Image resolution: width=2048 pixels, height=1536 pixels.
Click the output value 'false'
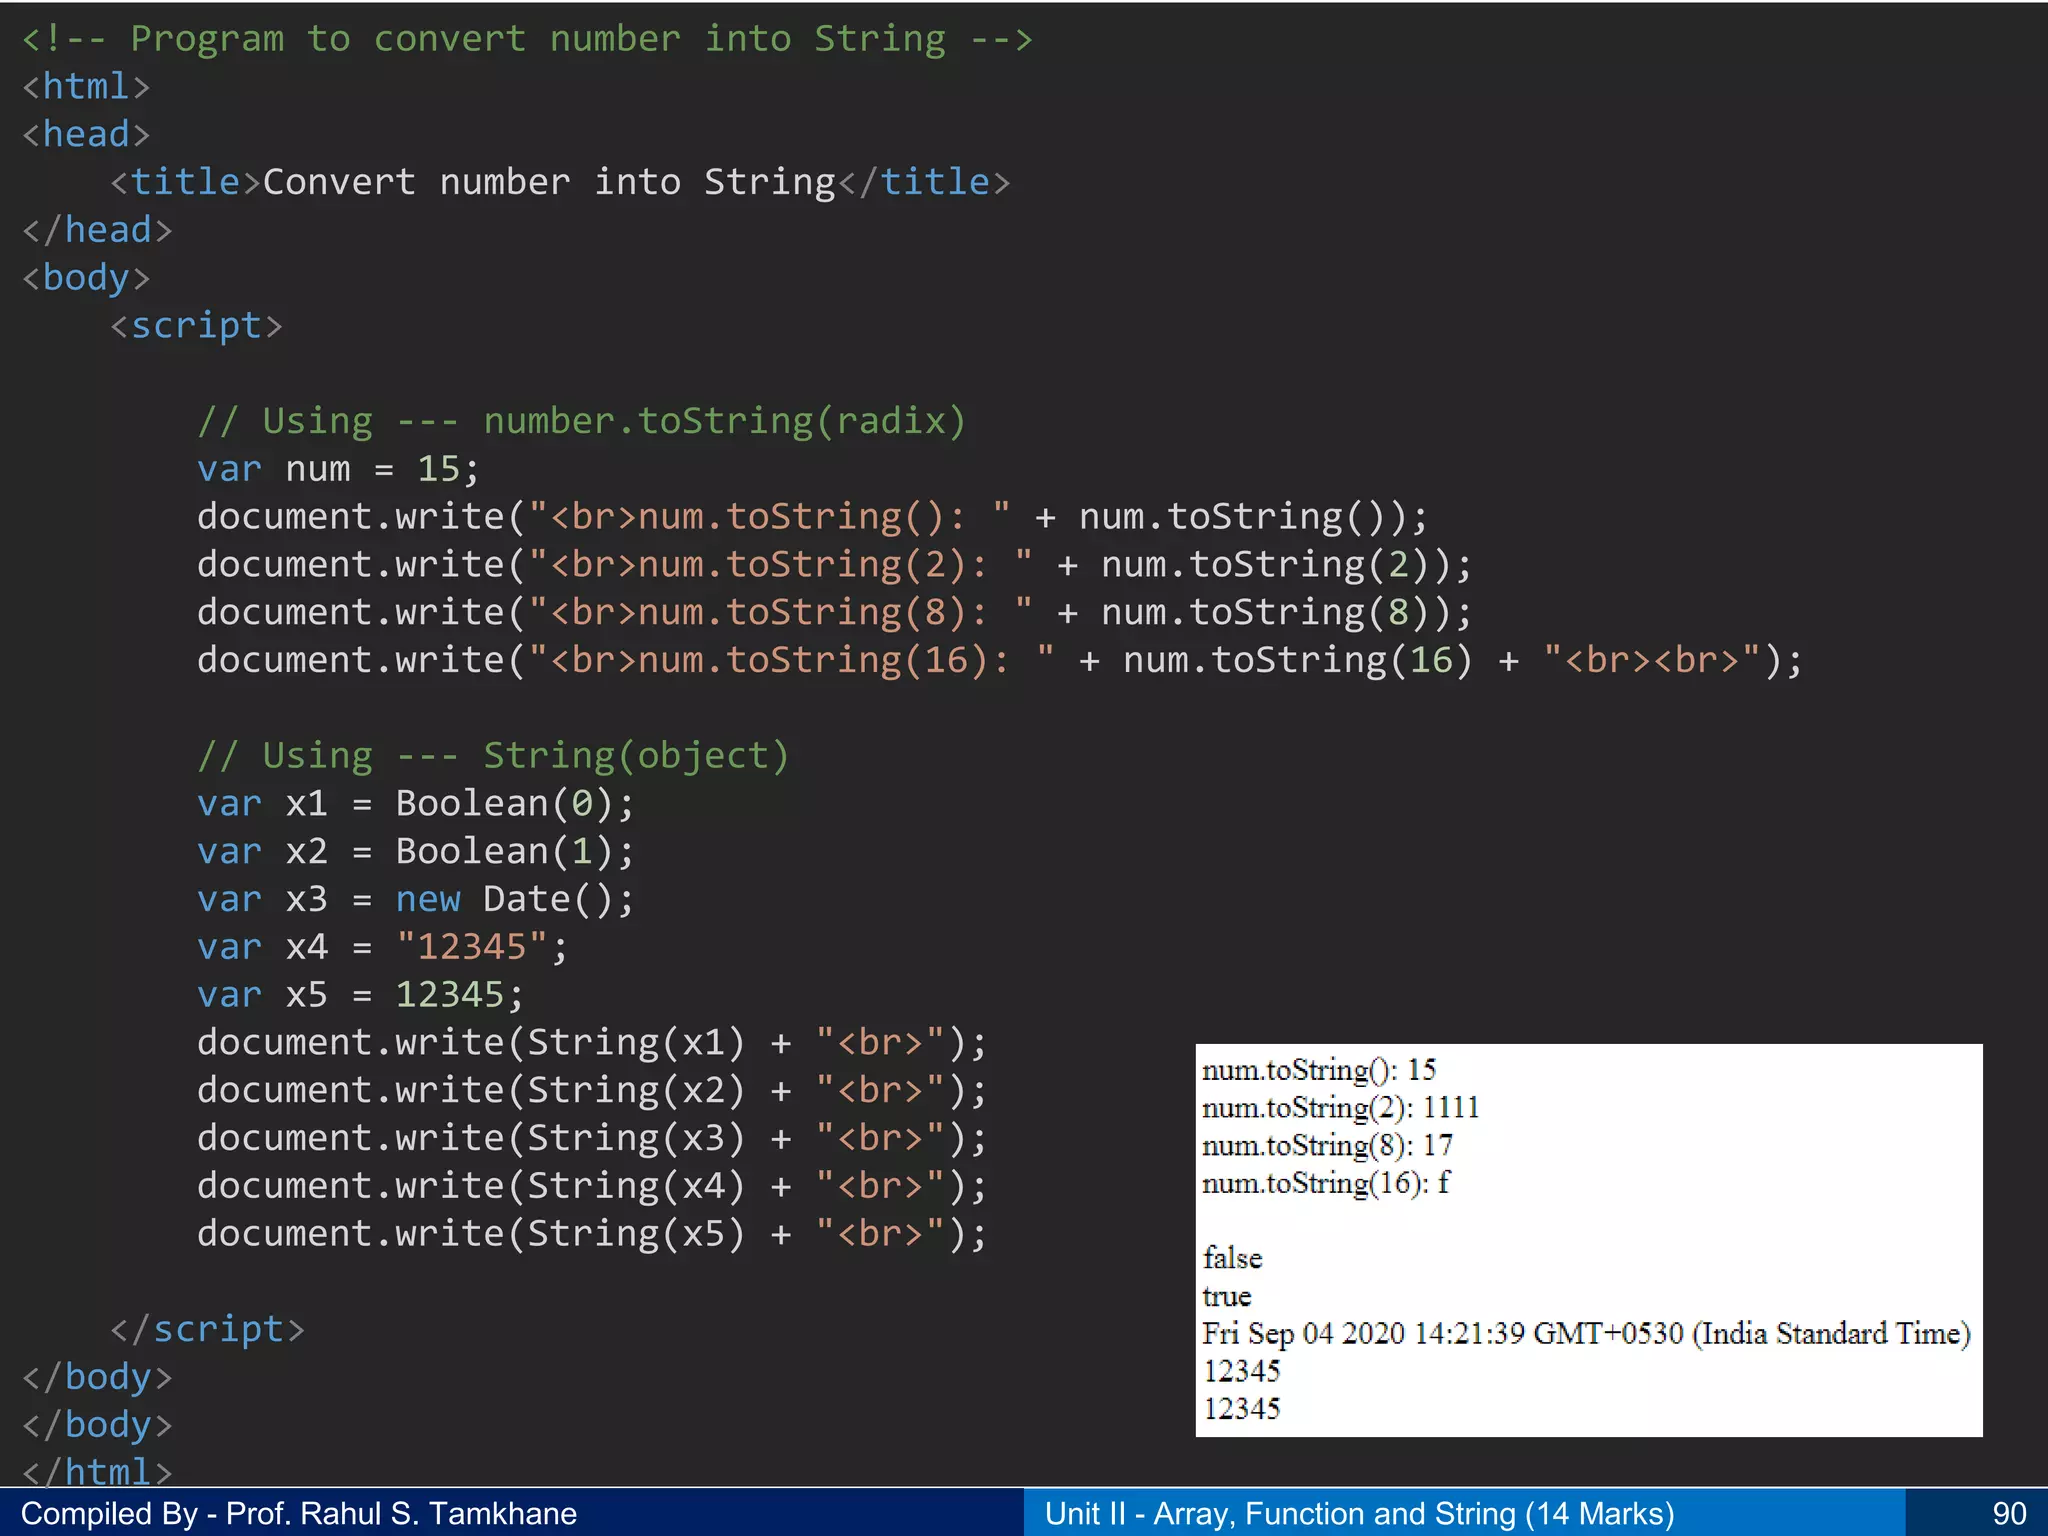1233,1259
